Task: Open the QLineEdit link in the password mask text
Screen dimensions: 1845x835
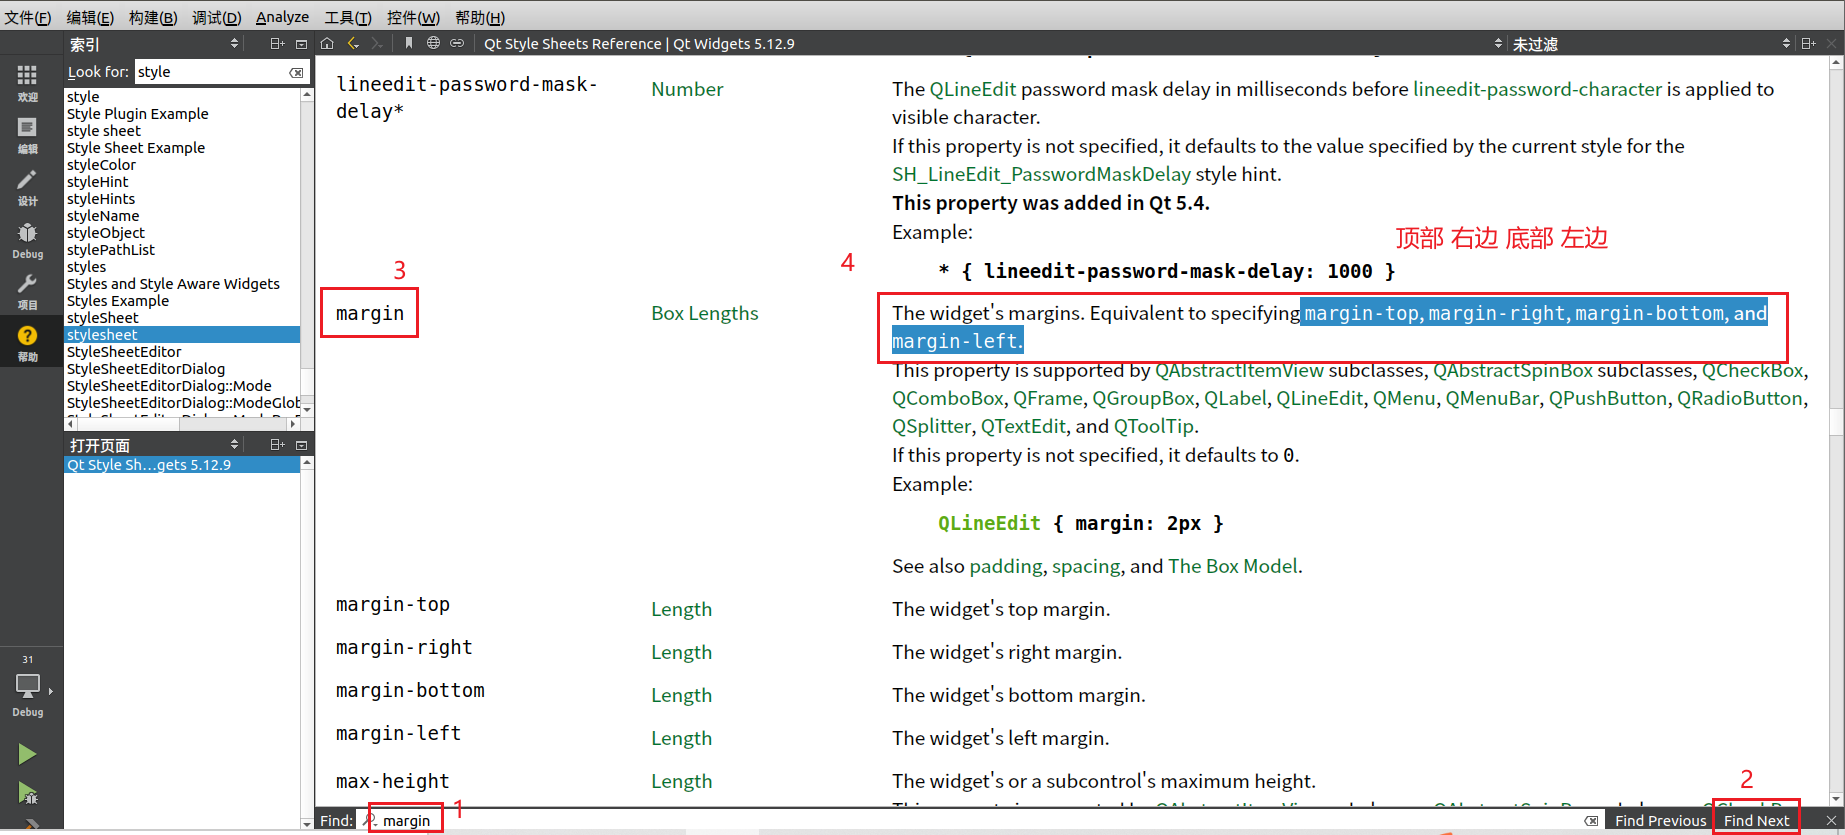Action: (x=973, y=89)
